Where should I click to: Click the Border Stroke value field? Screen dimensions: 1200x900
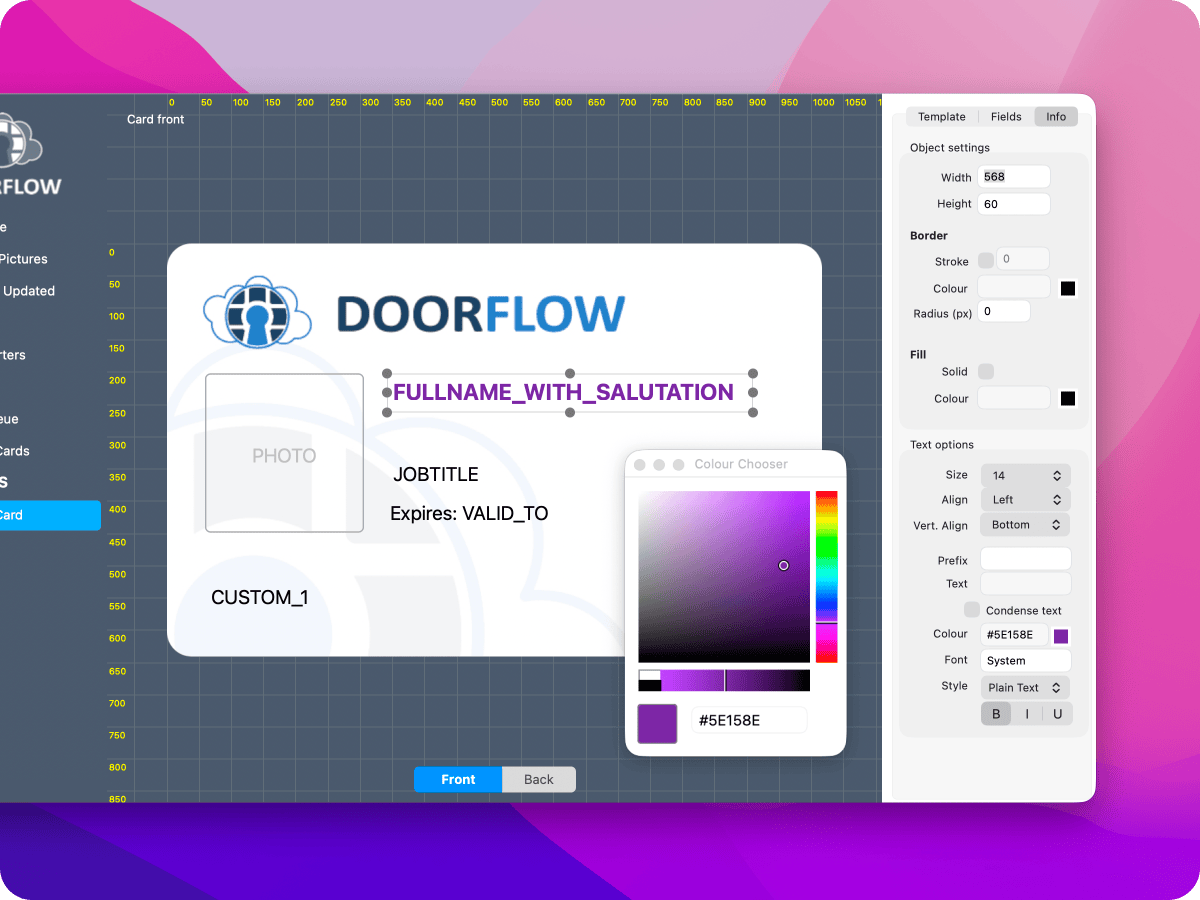click(x=1022, y=259)
